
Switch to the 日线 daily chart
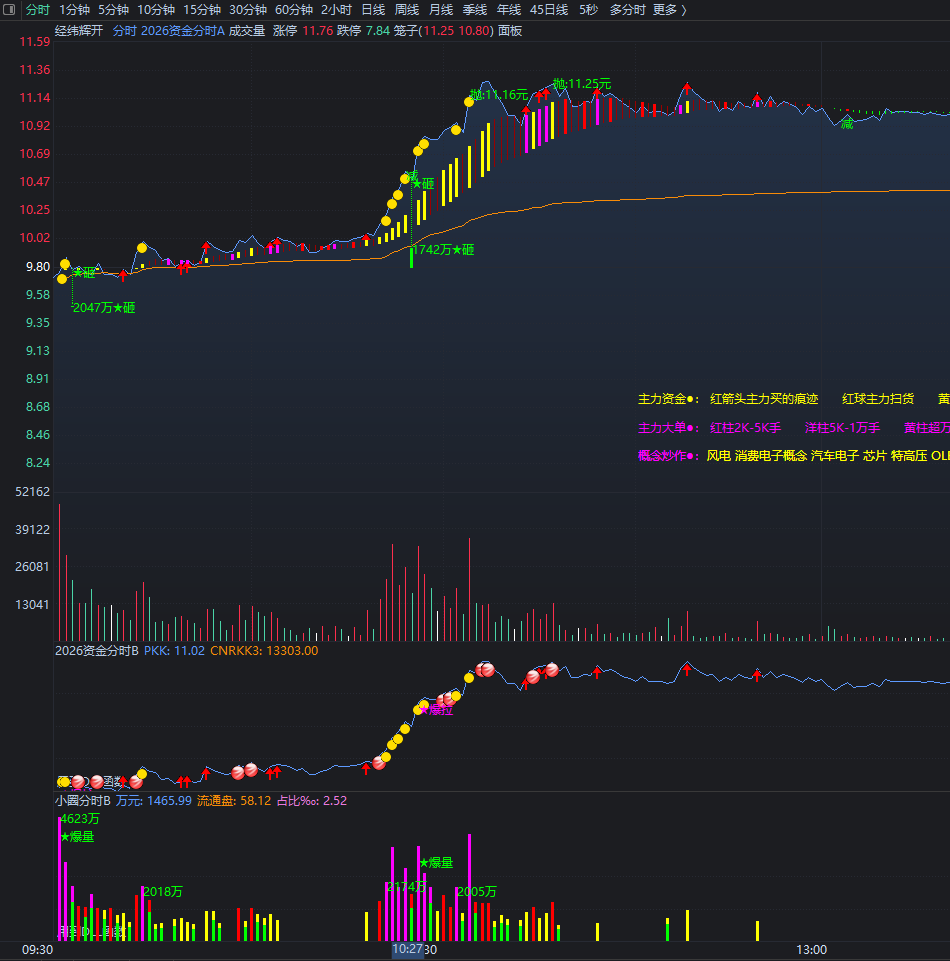point(373,10)
